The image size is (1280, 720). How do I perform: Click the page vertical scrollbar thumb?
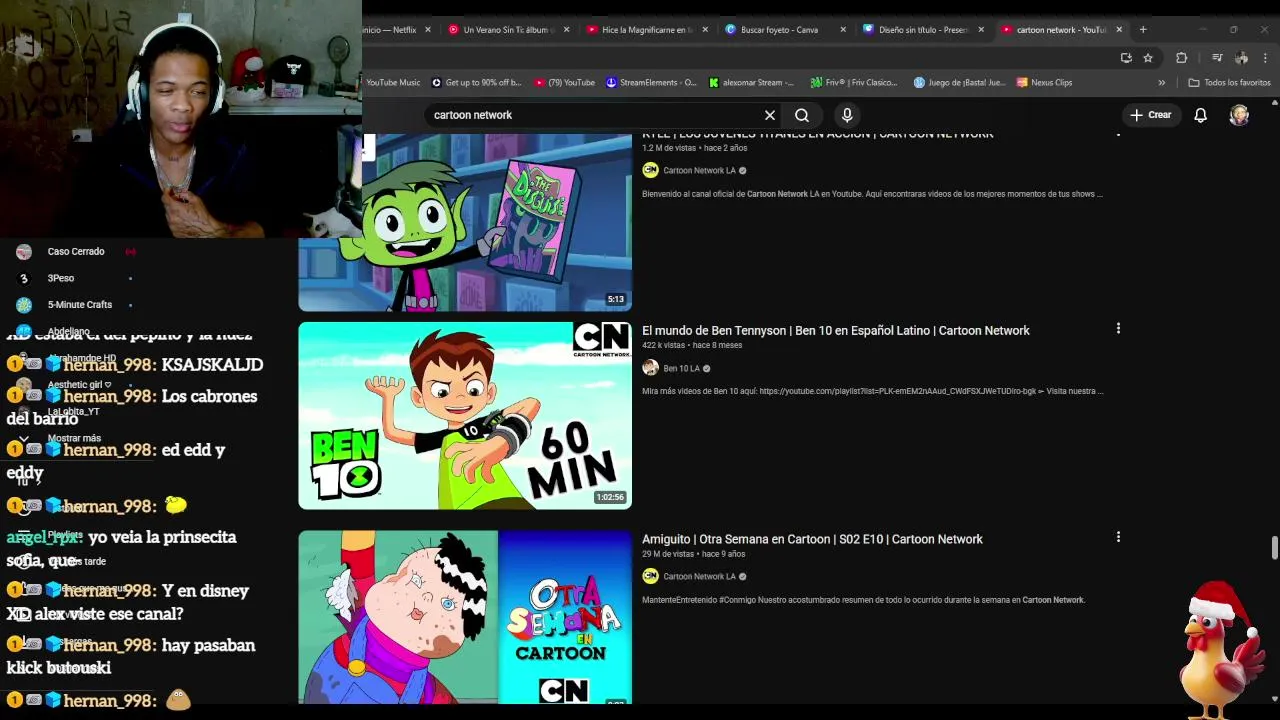tap(1274, 549)
